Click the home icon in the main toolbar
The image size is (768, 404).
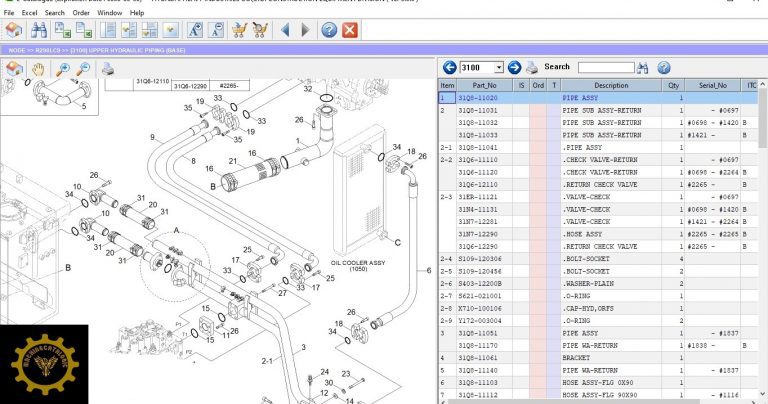point(15,30)
